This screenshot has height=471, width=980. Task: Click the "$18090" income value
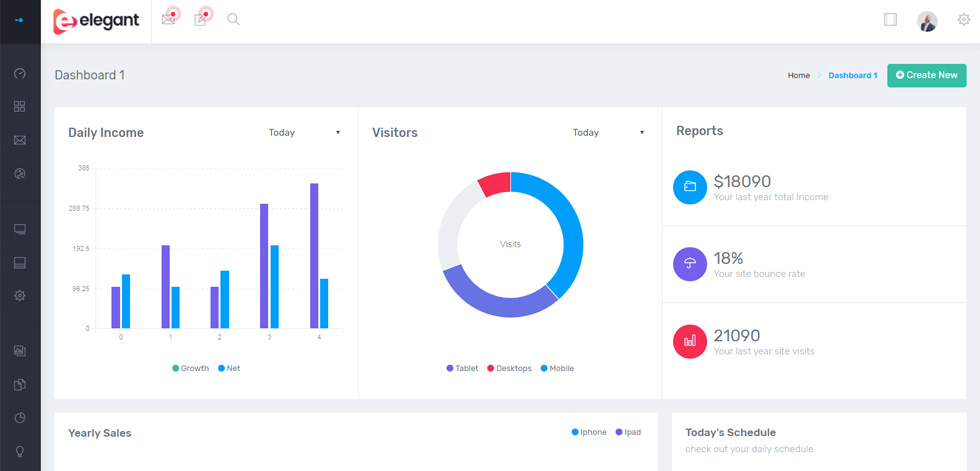[742, 182]
